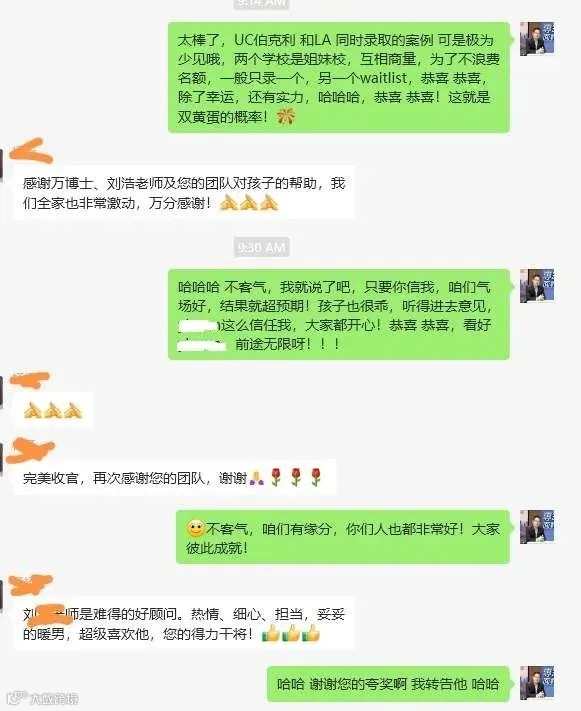Click praying hands emojis after 万分感谢
Viewport: 581px width, 711px height.
(249, 203)
